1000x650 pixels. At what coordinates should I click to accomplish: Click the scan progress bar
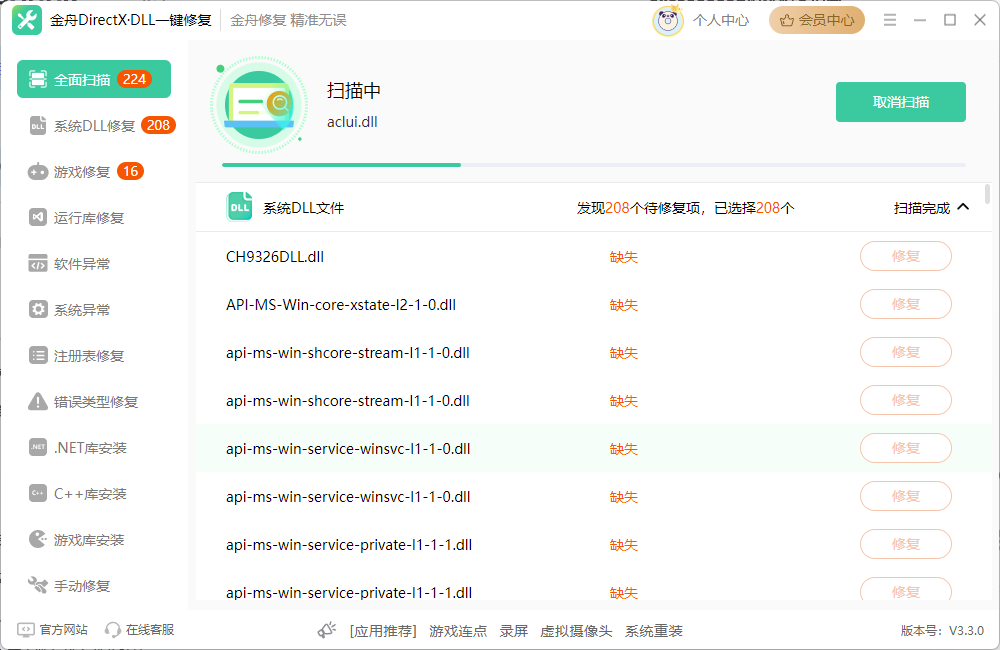pyautogui.click(x=594, y=165)
